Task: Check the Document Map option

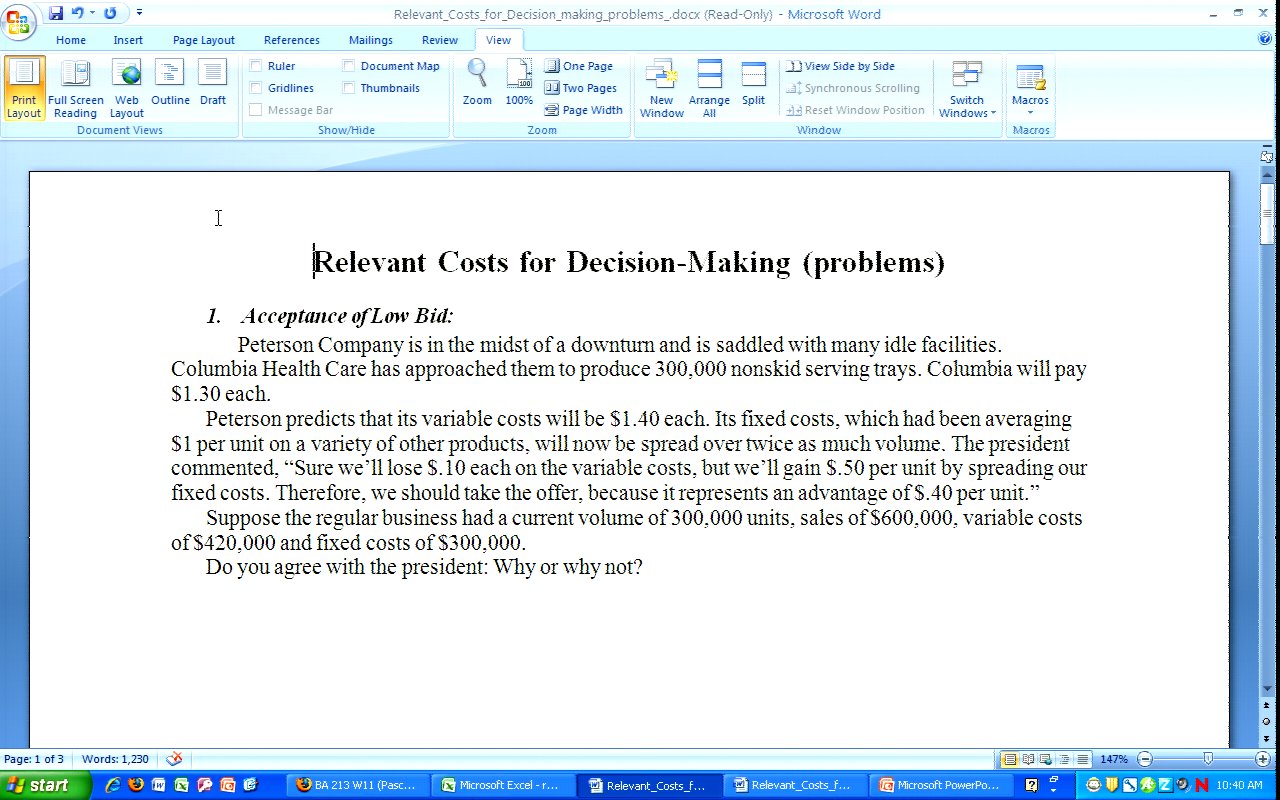Action: pos(349,66)
